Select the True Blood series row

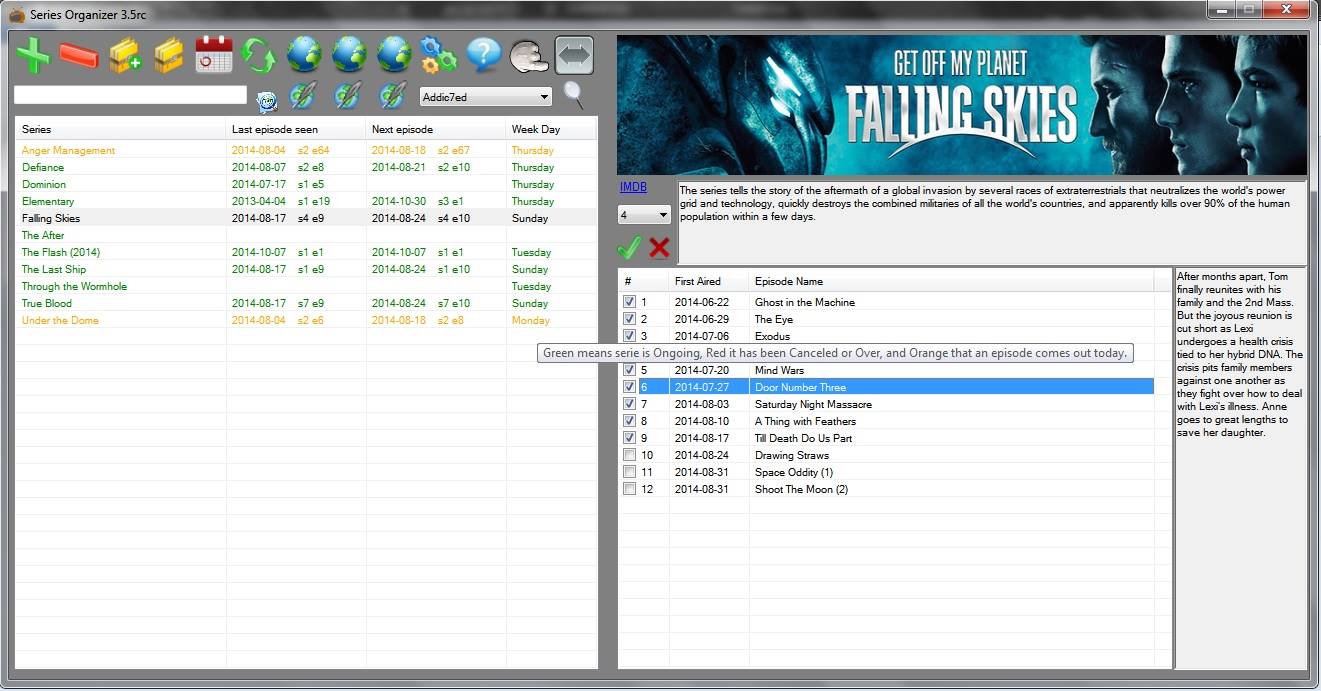(306, 303)
